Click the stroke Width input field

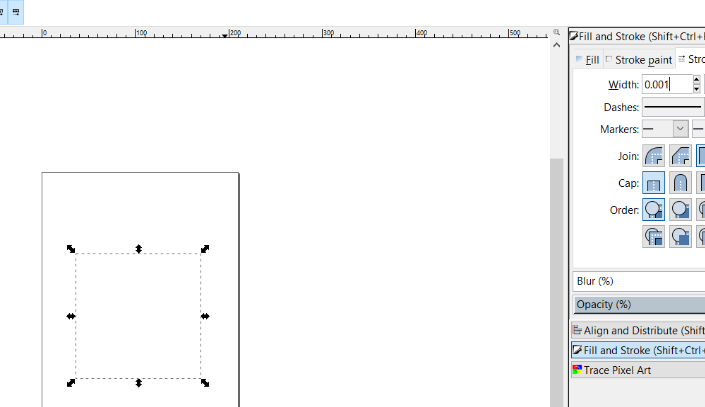tap(667, 85)
